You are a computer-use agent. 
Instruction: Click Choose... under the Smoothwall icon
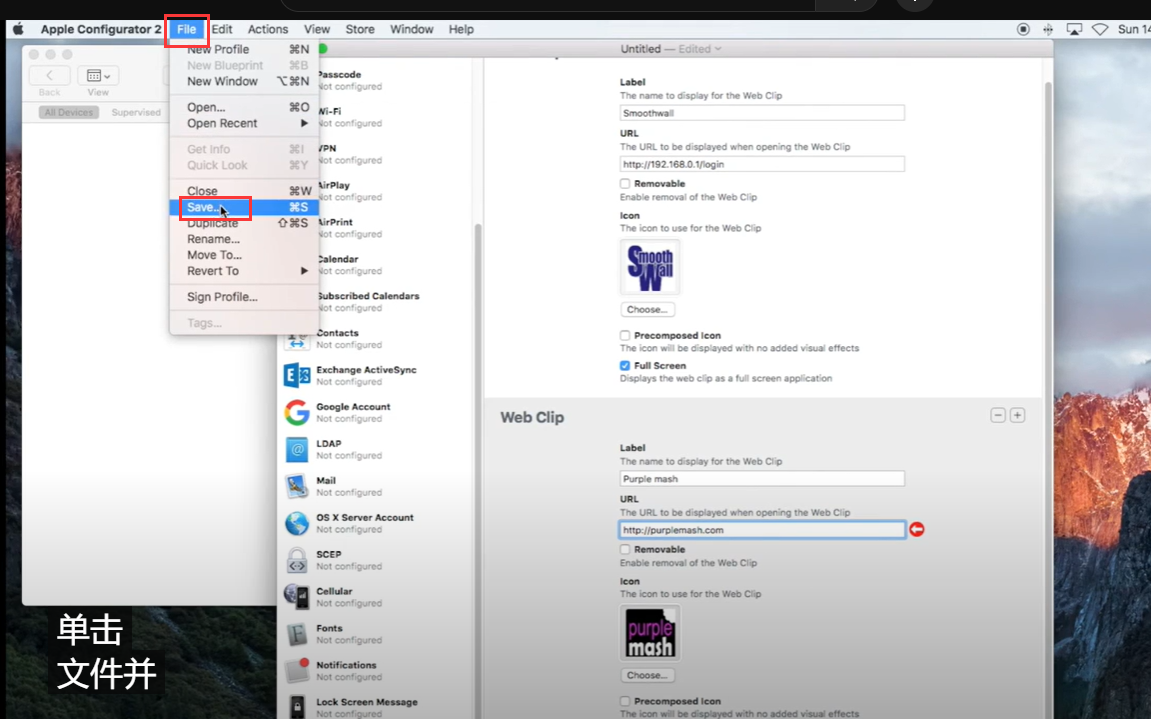coord(647,310)
